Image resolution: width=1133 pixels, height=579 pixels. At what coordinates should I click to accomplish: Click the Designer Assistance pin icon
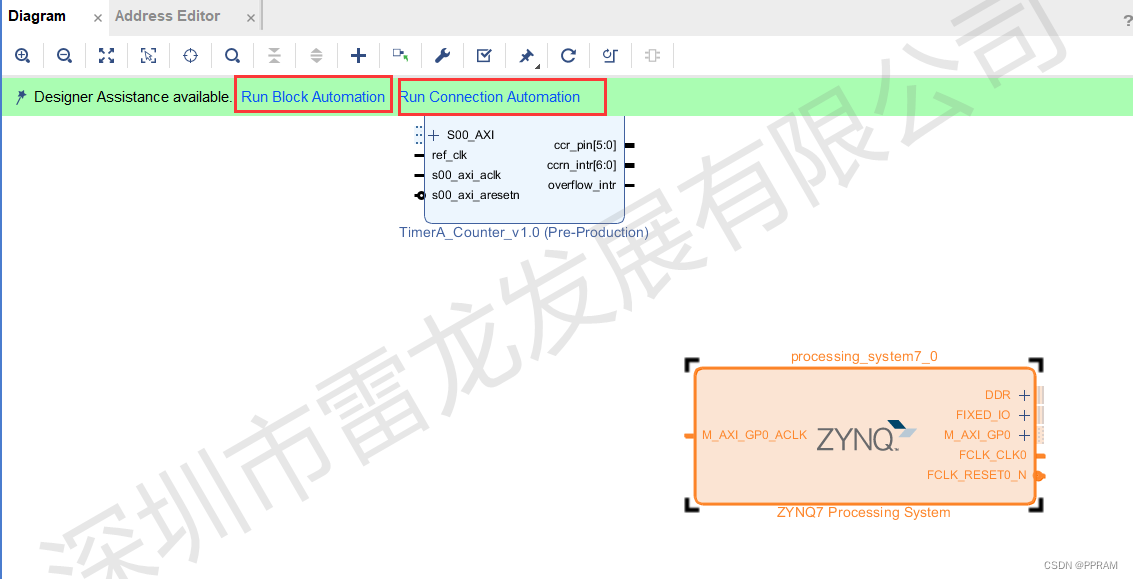point(21,97)
